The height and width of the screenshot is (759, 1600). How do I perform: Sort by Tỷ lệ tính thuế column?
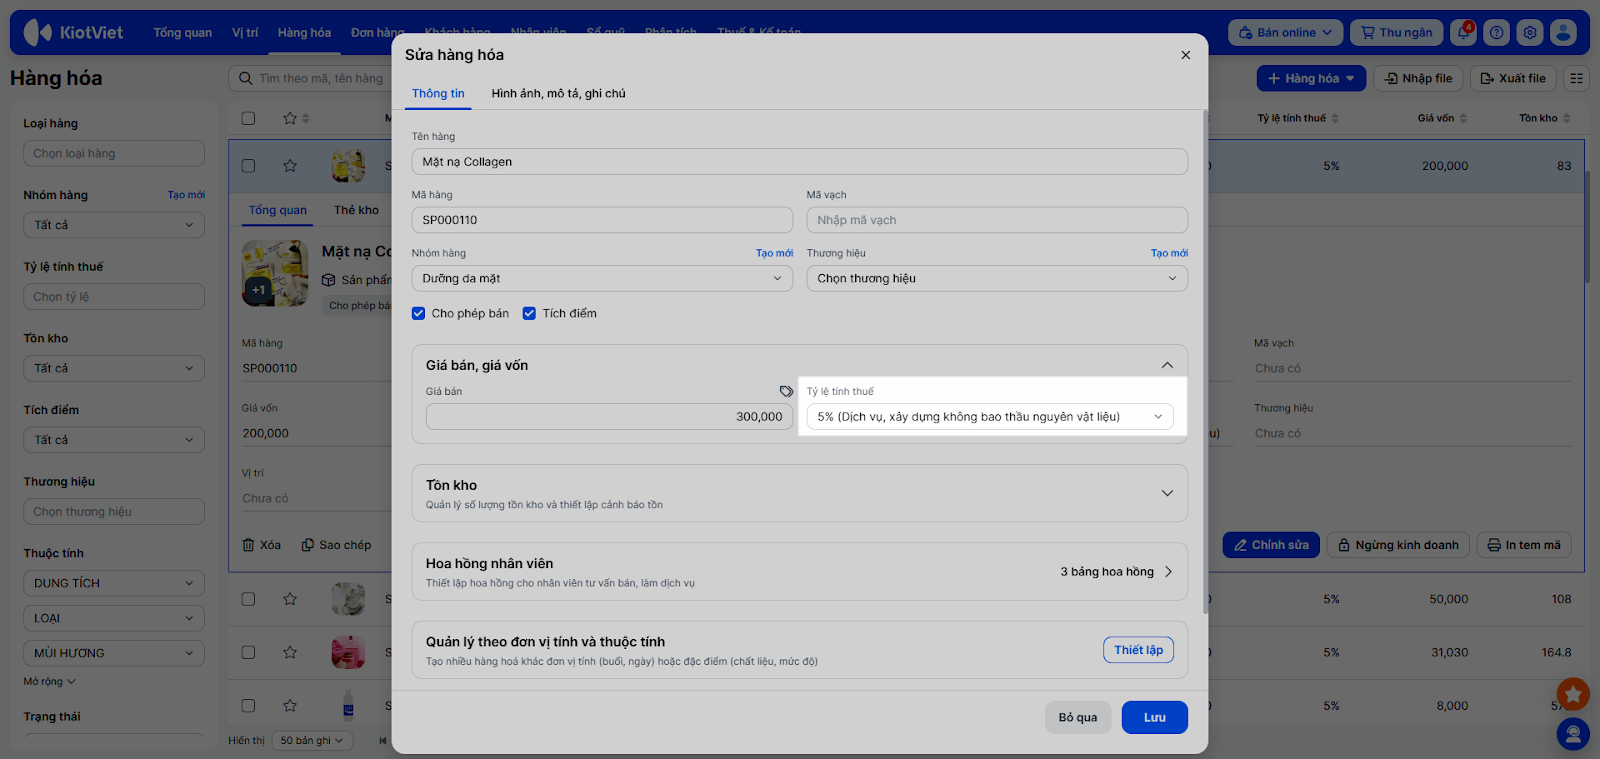[1298, 118]
